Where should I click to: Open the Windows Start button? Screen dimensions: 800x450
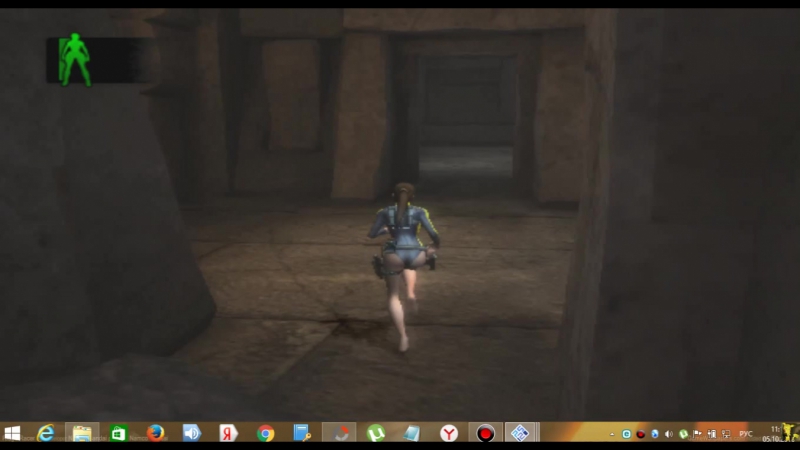(x=12, y=434)
